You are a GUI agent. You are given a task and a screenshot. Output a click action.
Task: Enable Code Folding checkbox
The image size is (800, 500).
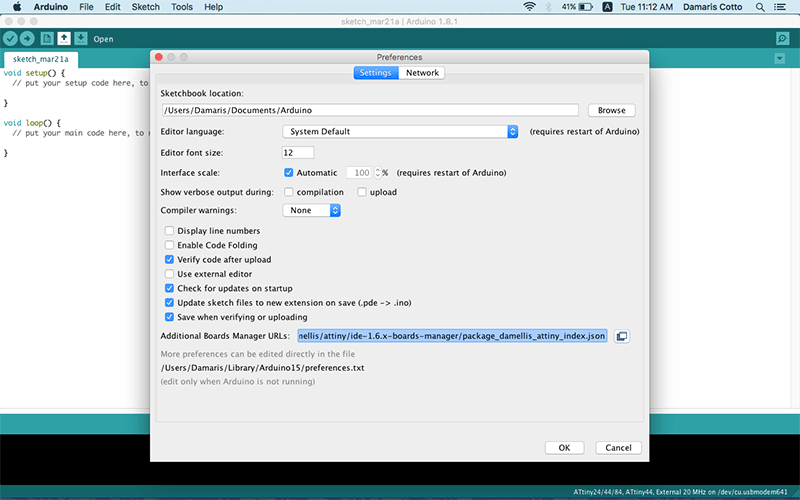[x=169, y=245]
